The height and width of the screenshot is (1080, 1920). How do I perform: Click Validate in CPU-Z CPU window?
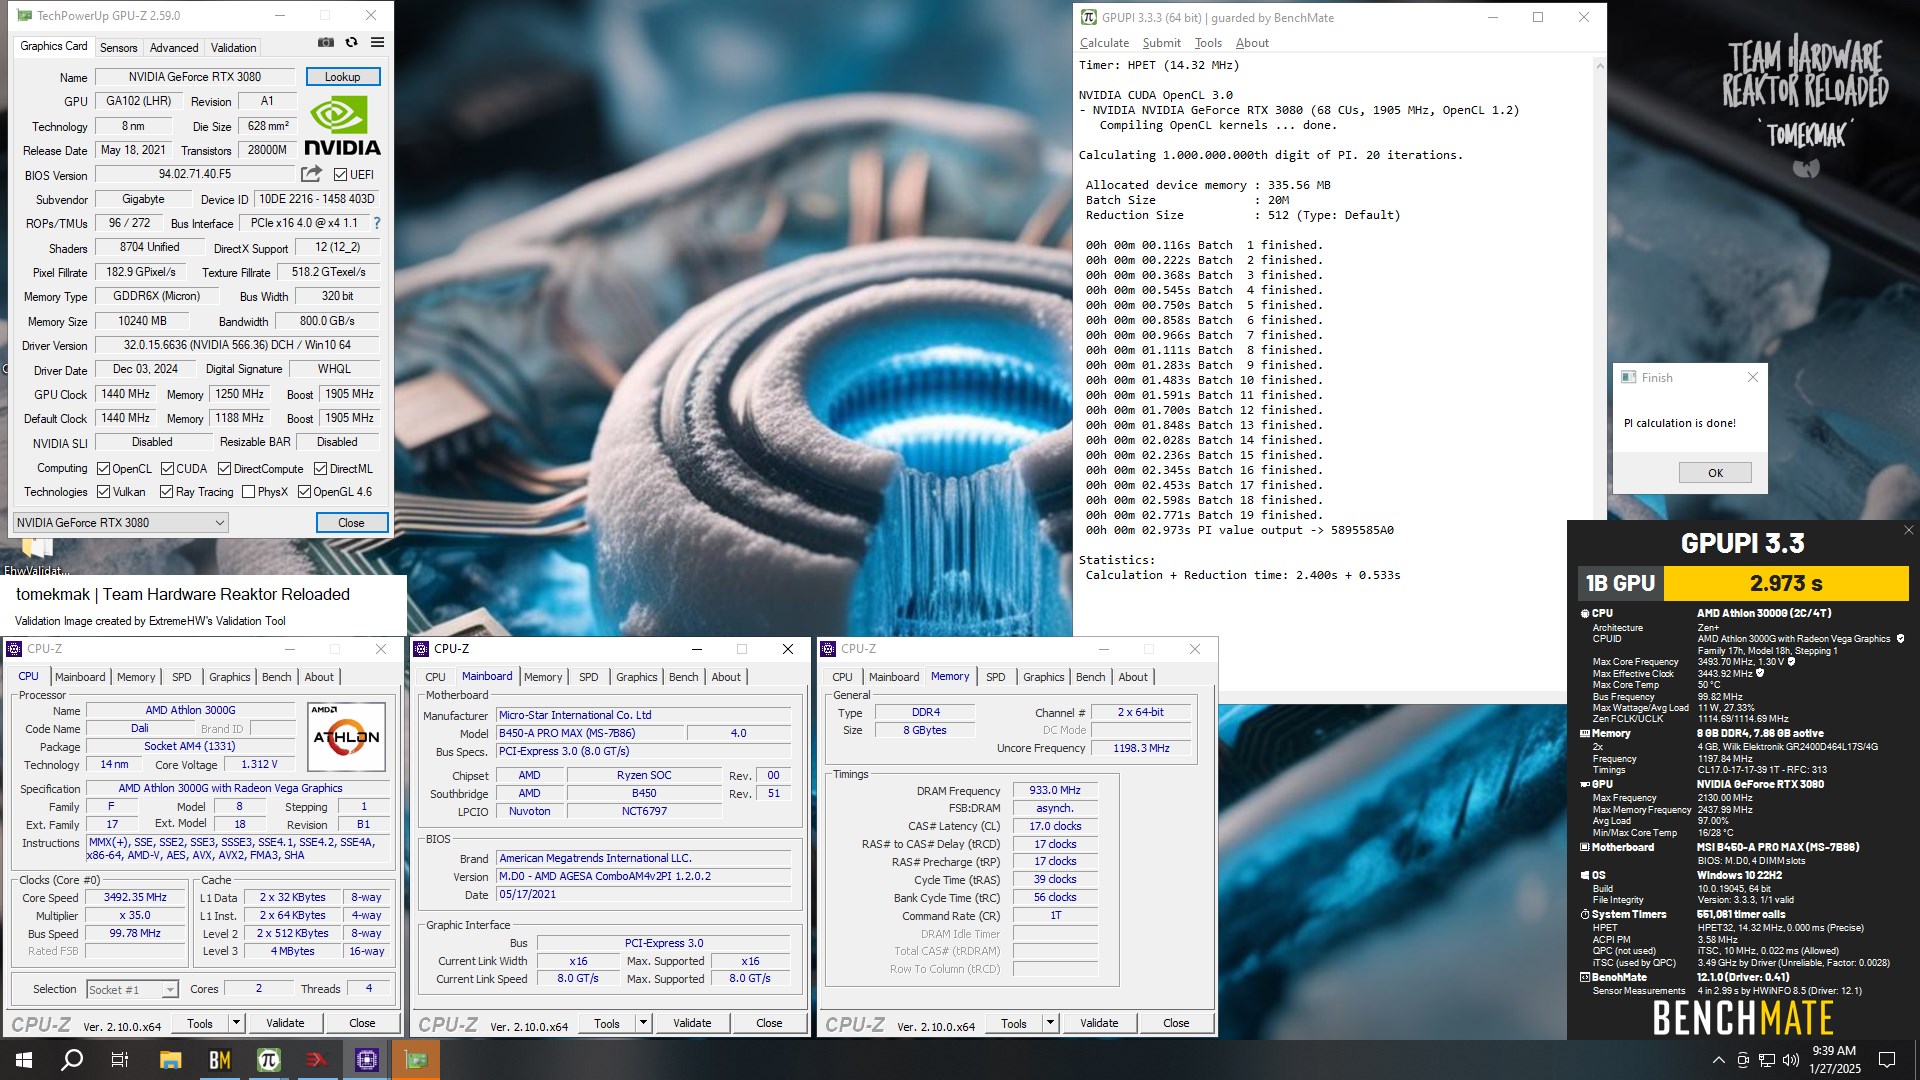click(285, 1023)
